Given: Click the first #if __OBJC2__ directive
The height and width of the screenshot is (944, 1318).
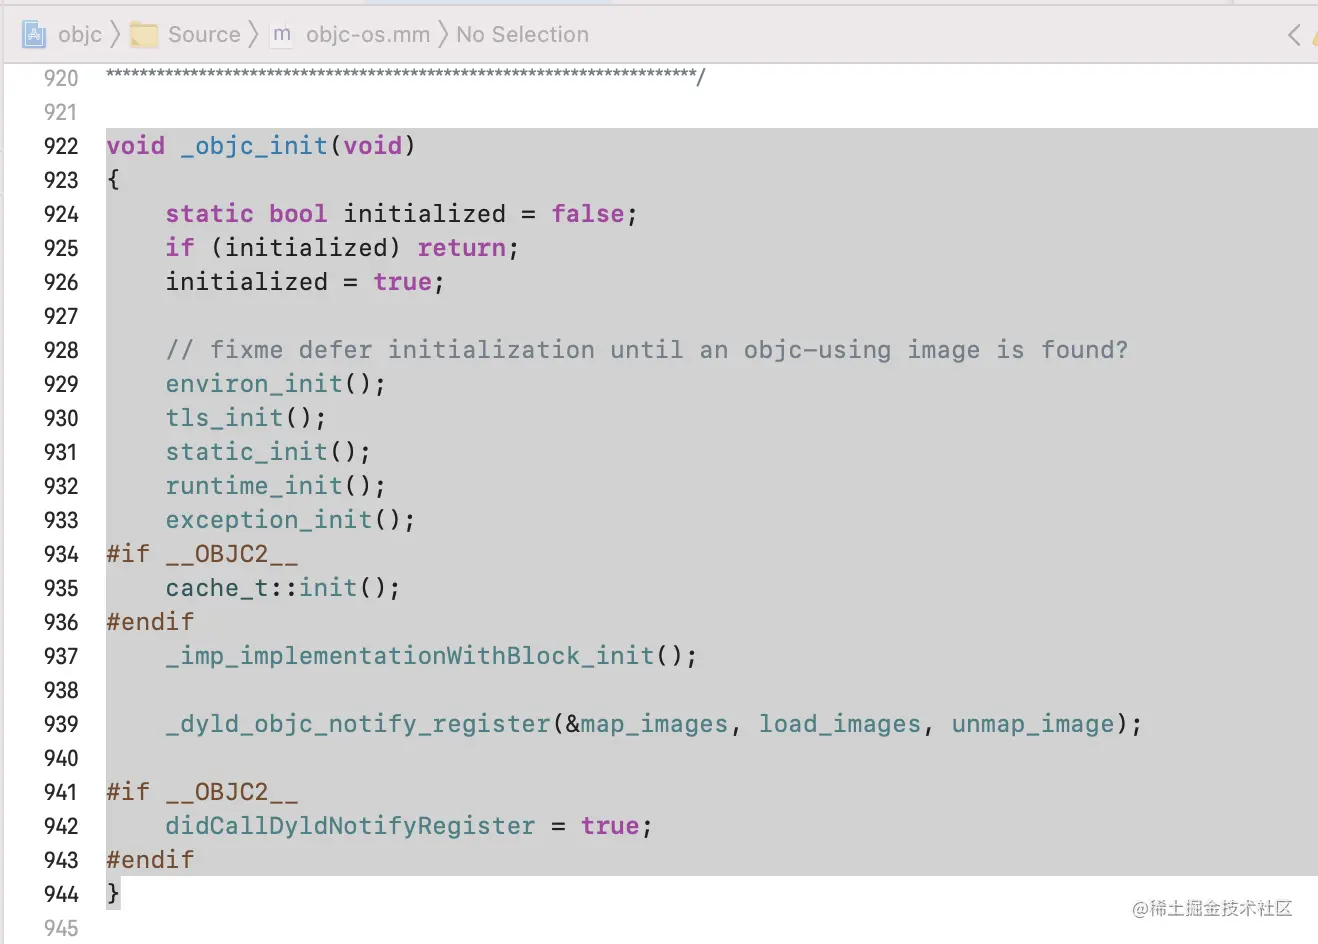Looking at the screenshot, I should 202,554.
